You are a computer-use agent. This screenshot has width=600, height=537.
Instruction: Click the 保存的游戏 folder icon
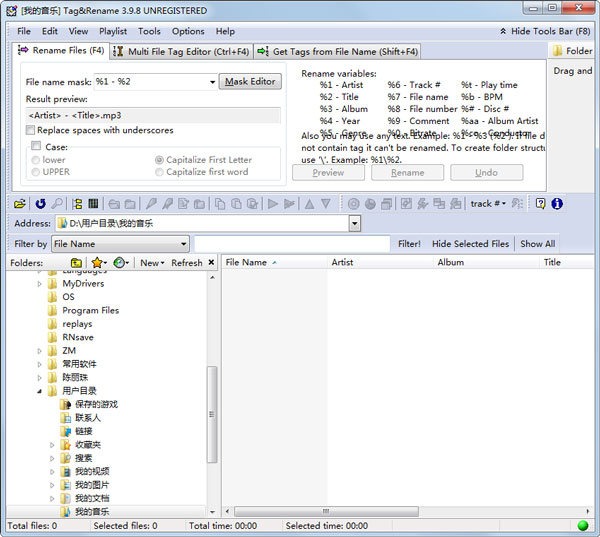click(x=65, y=404)
